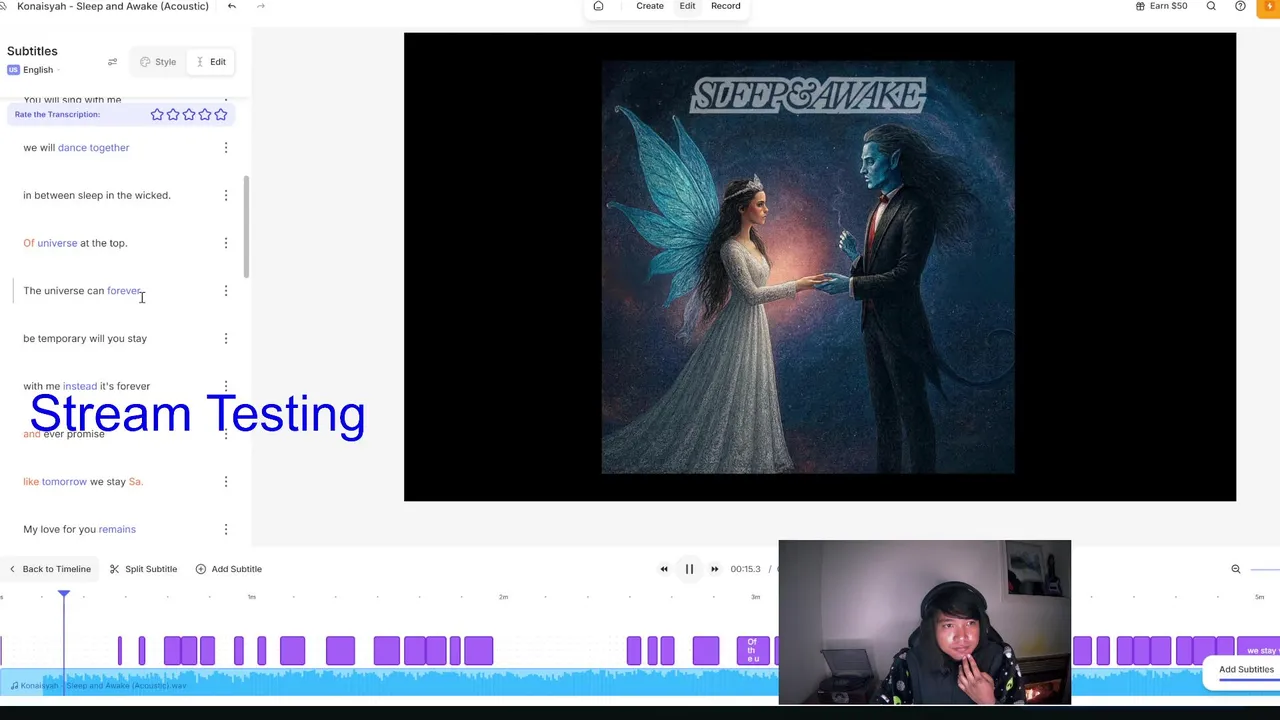Select subtitle text 'we will dance together'
1280x720 pixels.
(x=76, y=148)
